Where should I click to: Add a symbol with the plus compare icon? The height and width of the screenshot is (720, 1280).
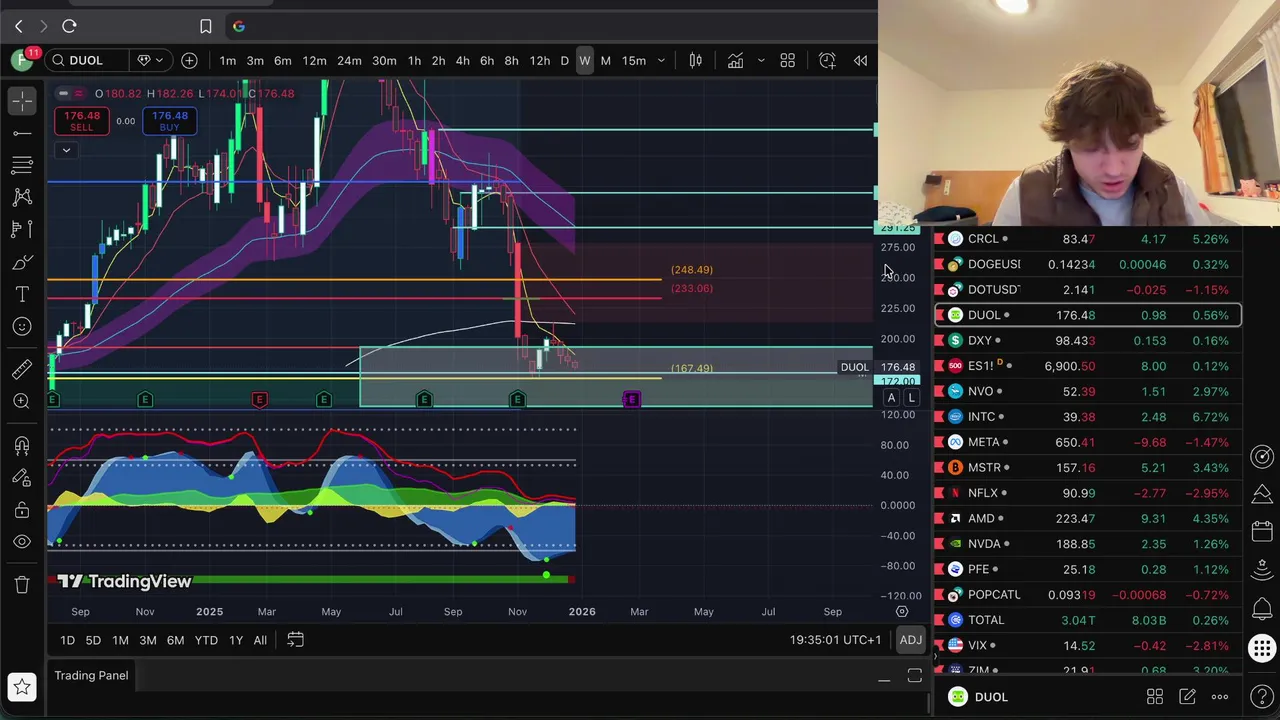point(189,61)
